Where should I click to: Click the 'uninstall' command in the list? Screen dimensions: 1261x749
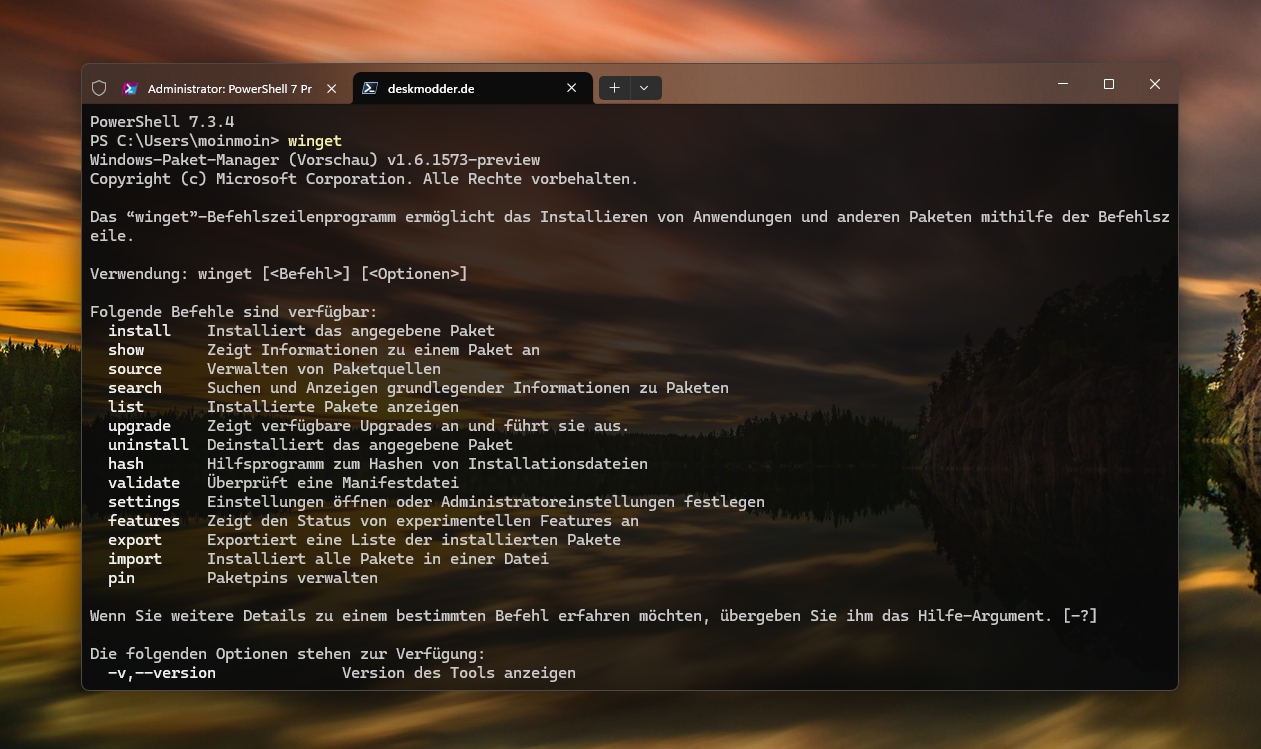148,445
